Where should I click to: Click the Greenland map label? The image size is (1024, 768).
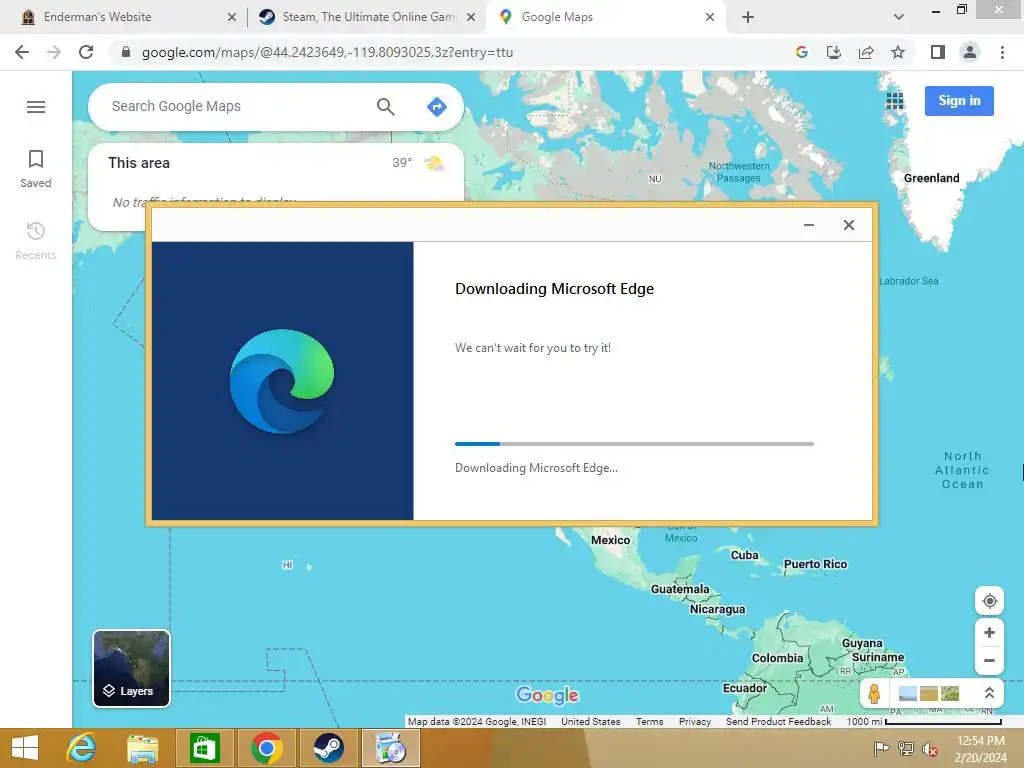tap(931, 178)
